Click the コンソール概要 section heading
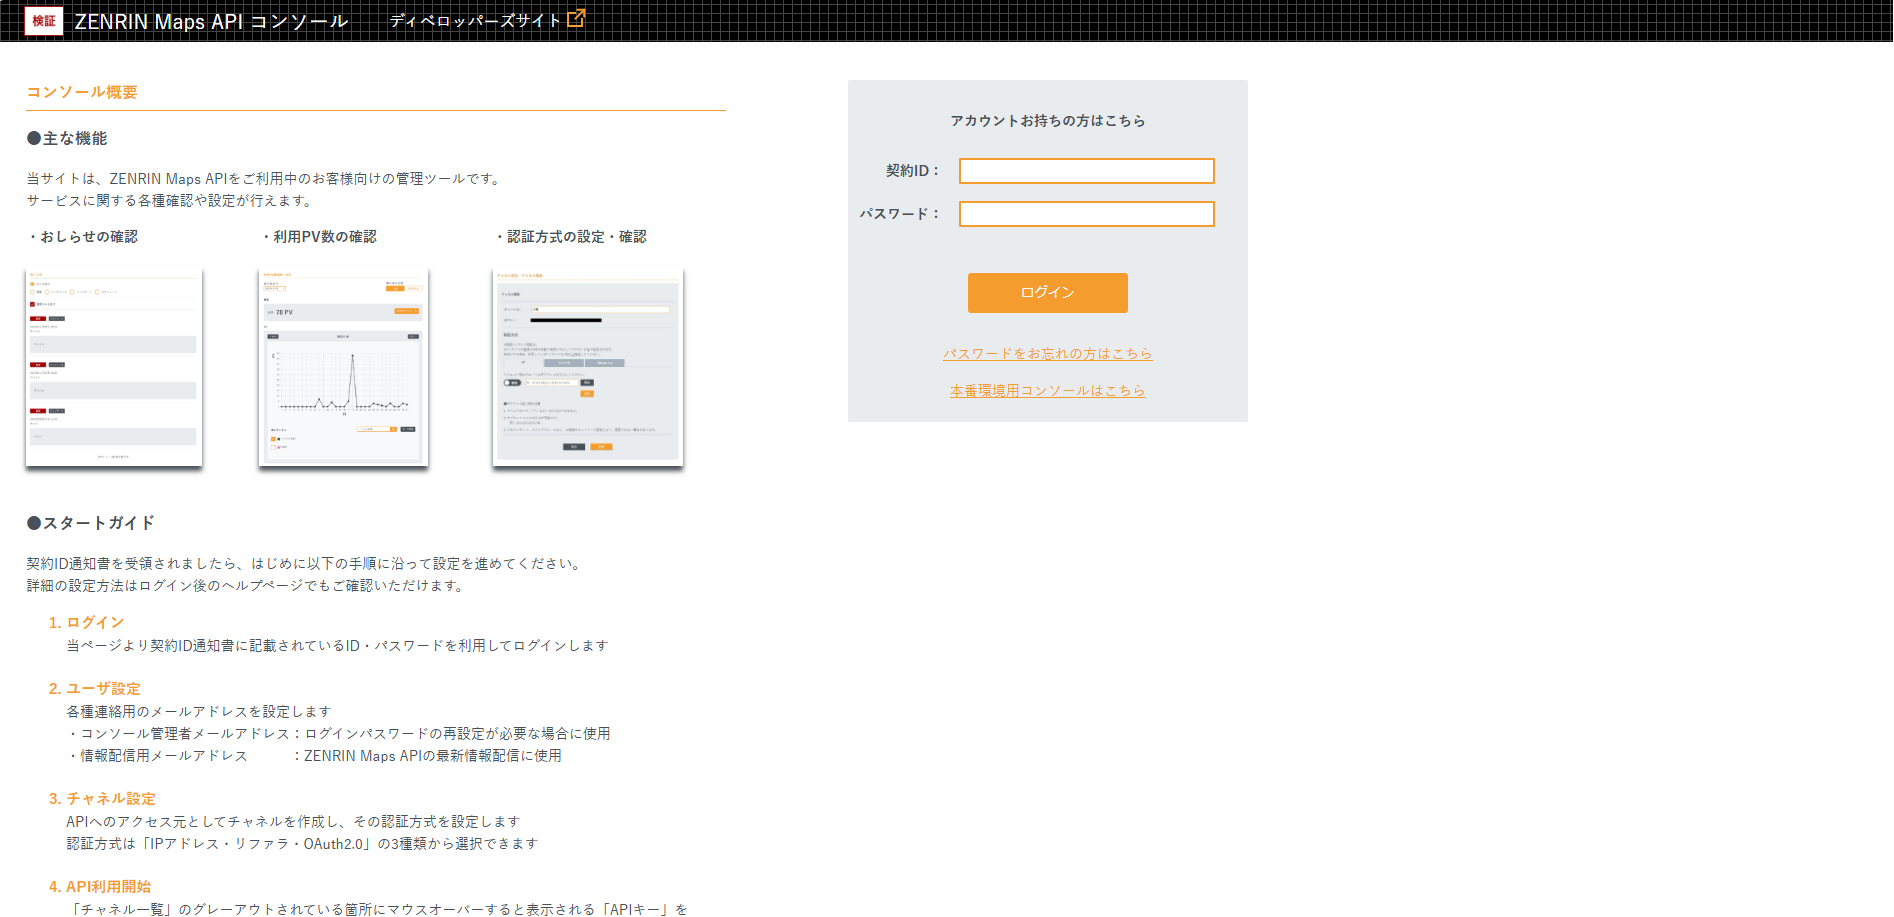This screenshot has width=1894, height=917. pyautogui.click(x=83, y=91)
